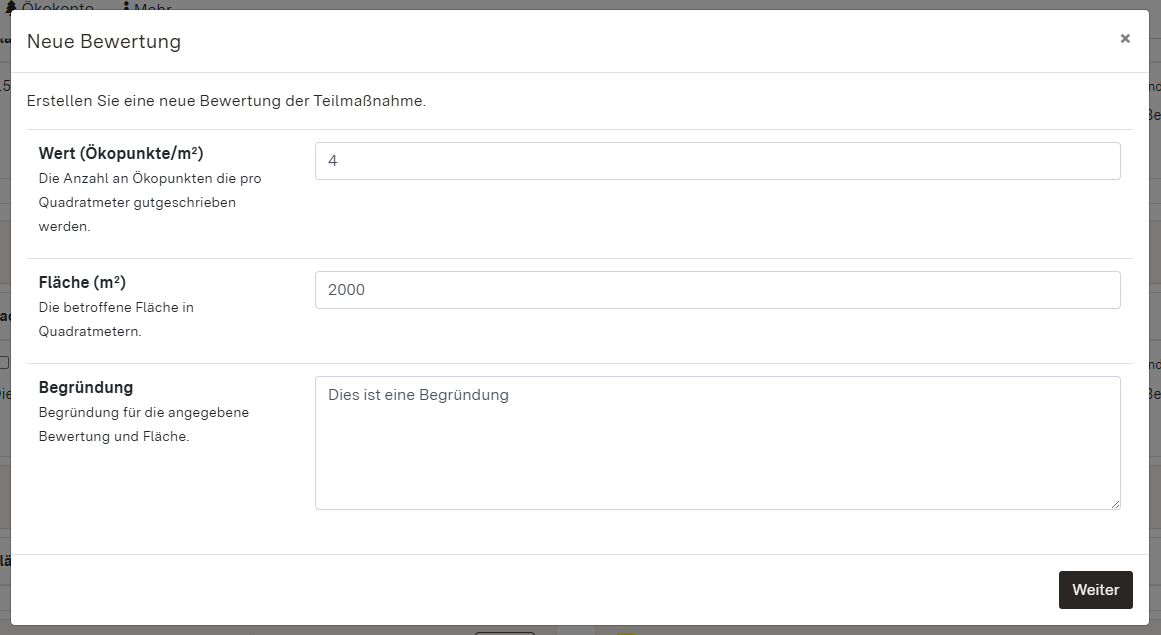
Task: Grab the Begründung textarea resize handle
Action: click(1115, 504)
